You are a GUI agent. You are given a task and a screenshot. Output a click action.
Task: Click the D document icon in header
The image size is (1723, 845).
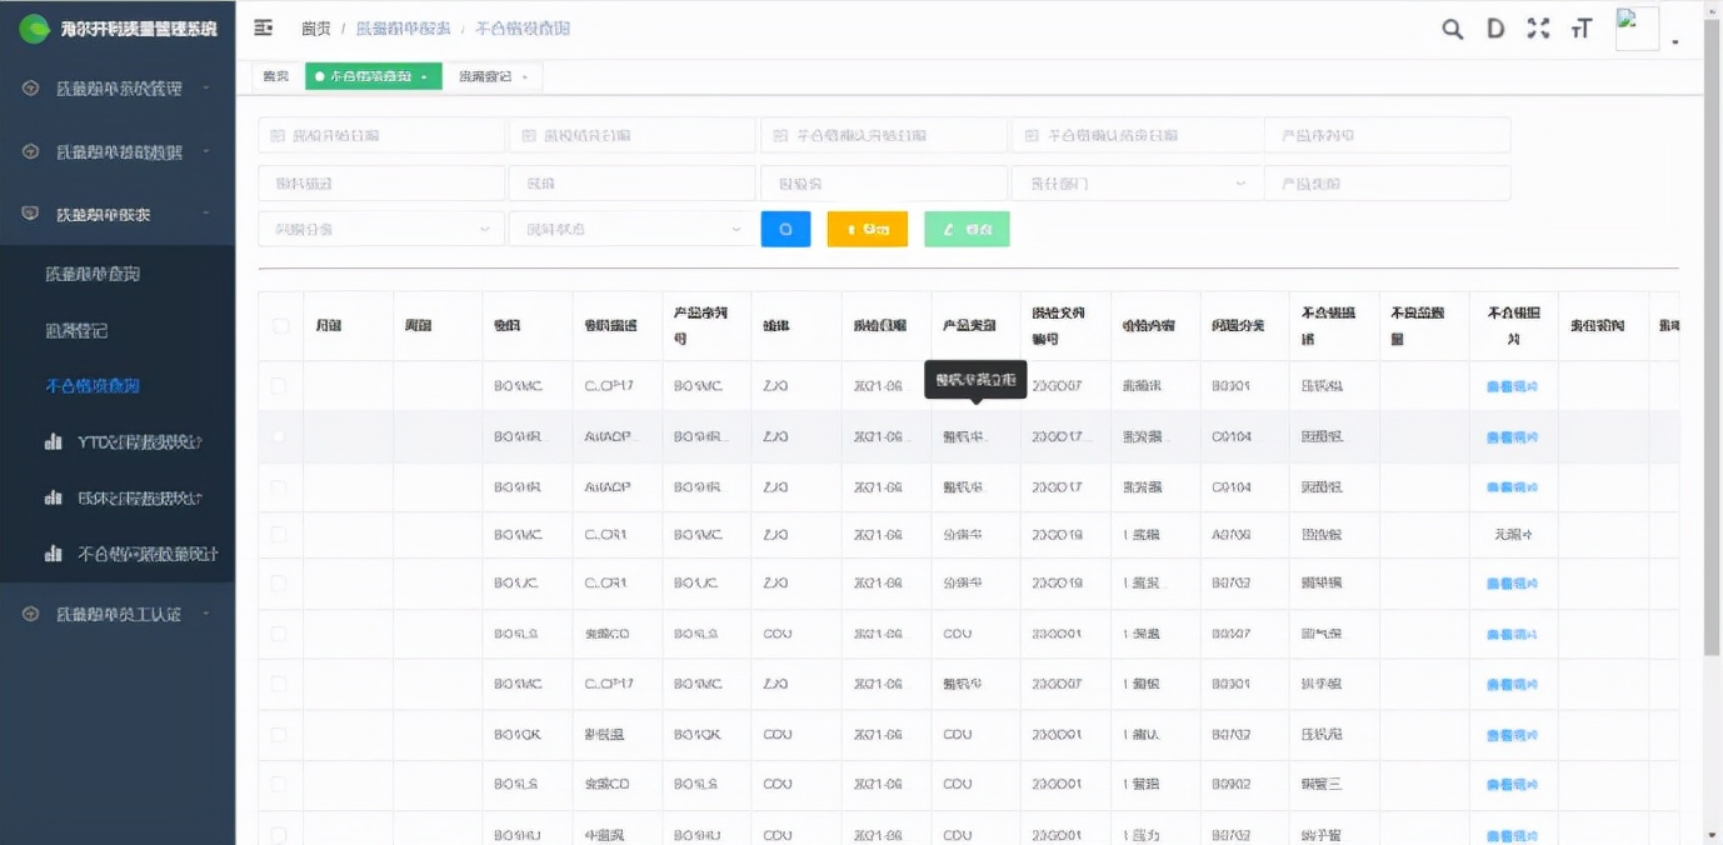[x=1495, y=29]
